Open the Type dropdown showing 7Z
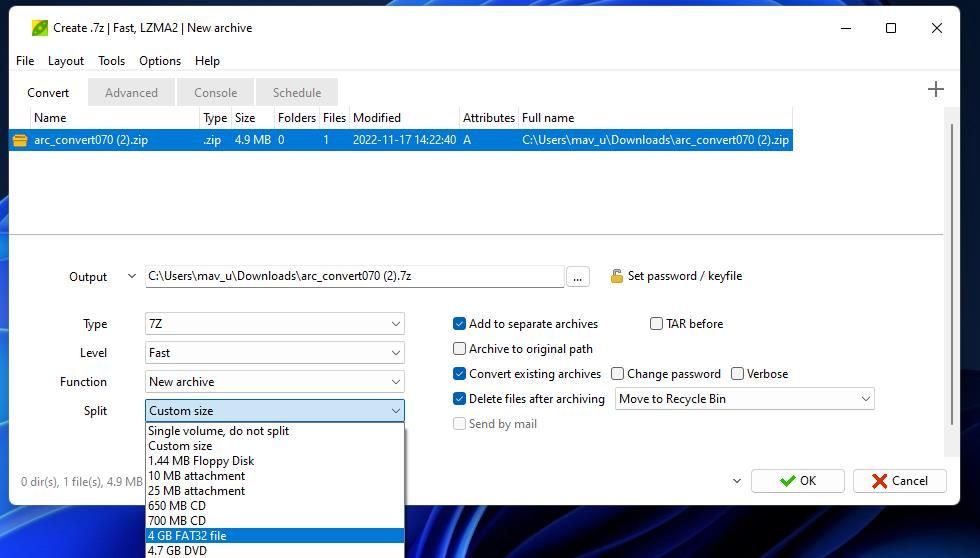This screenshot has height=558, width=980. pos(274,324)
